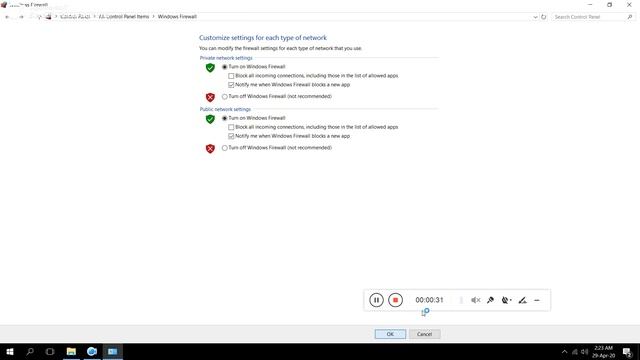Click the volume icon in system tray
Image resolution: width=640 pixels, height=360 pixels.
pyautogui.click(x=584, y=352)
